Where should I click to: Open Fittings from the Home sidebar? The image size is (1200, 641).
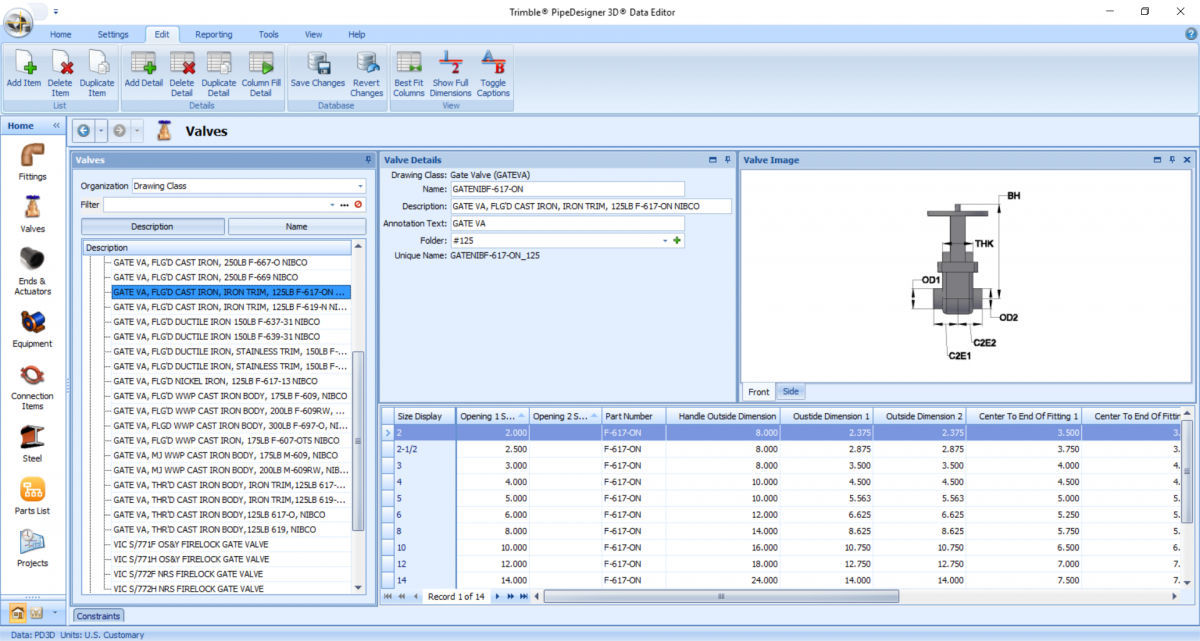click(32, 162)
